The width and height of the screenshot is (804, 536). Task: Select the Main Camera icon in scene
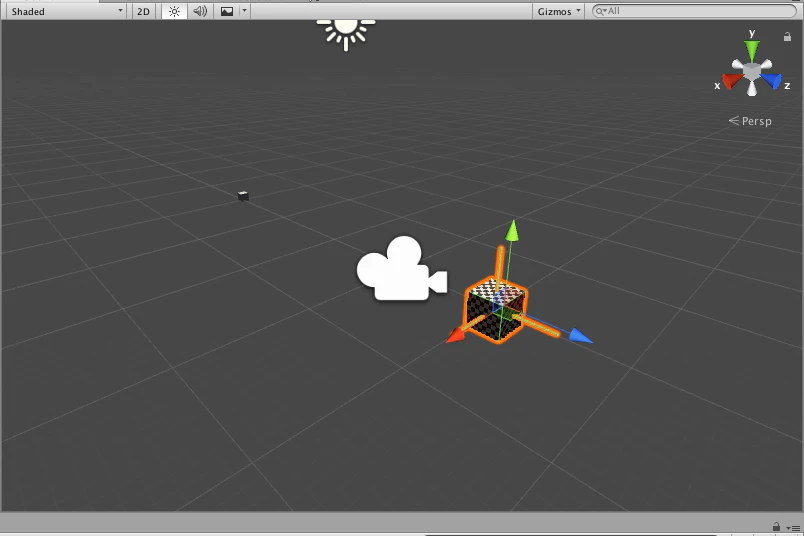coord(401,268)
